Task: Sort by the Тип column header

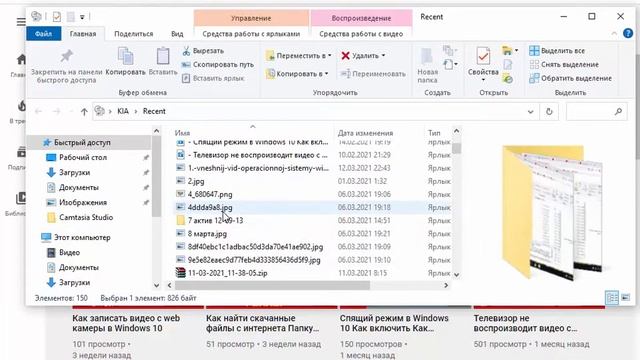Action: point(434,133)
